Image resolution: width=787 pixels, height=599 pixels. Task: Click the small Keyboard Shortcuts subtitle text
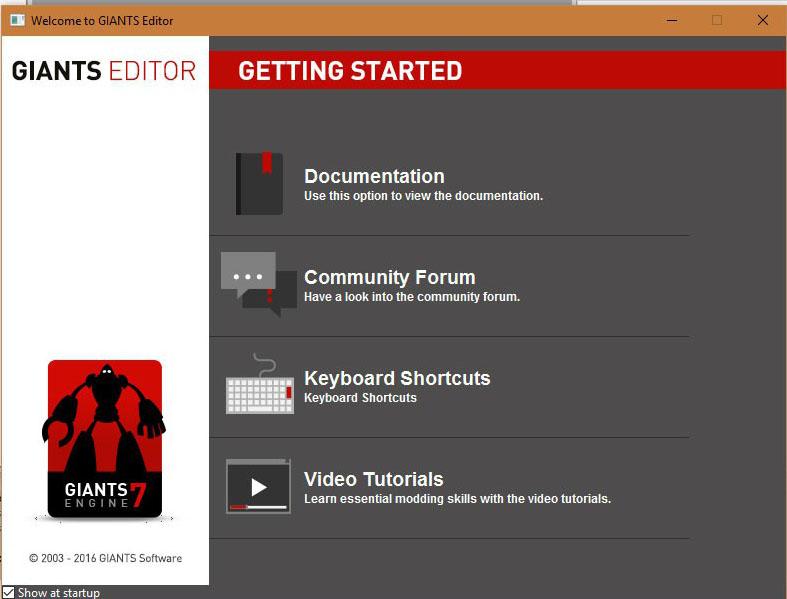click(x=360, y=398)
